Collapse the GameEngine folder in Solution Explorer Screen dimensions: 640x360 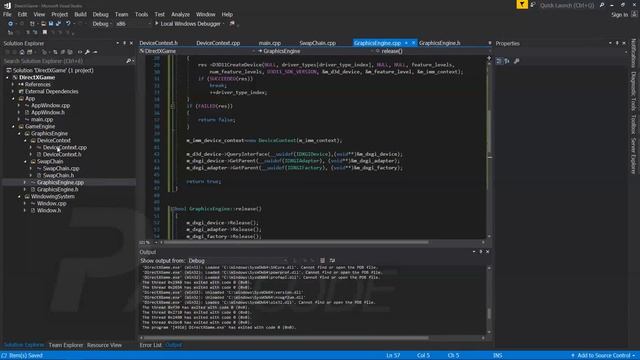coord(13,127)
